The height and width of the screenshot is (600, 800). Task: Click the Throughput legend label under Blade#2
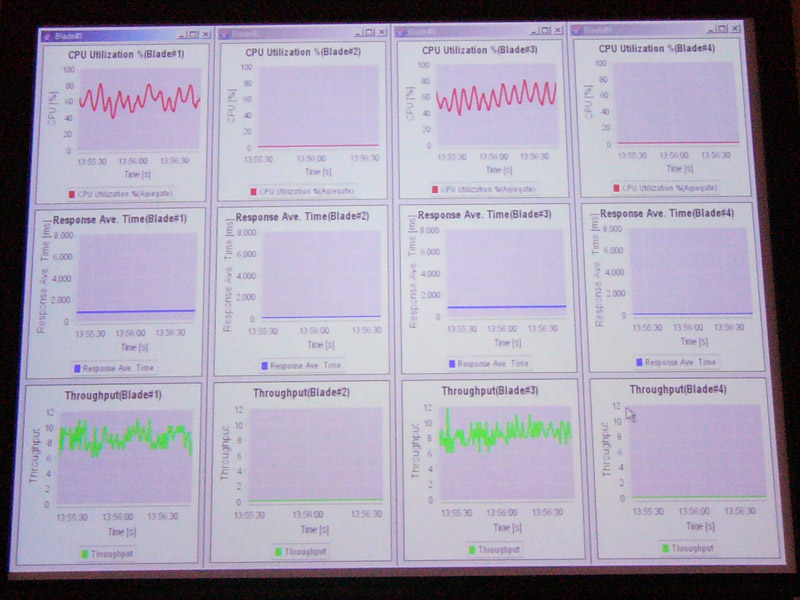[x=305, y=551]
